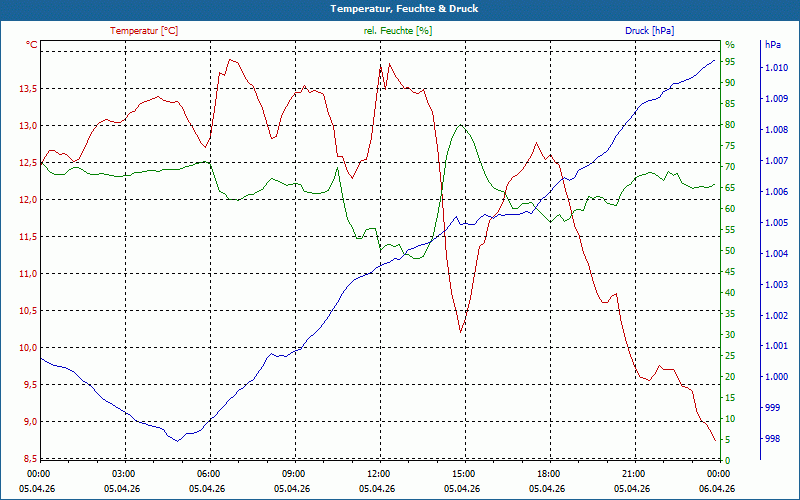Click the '30' tick on the humidity axis
The image size is (800, 500).
[x=730, y=335]
